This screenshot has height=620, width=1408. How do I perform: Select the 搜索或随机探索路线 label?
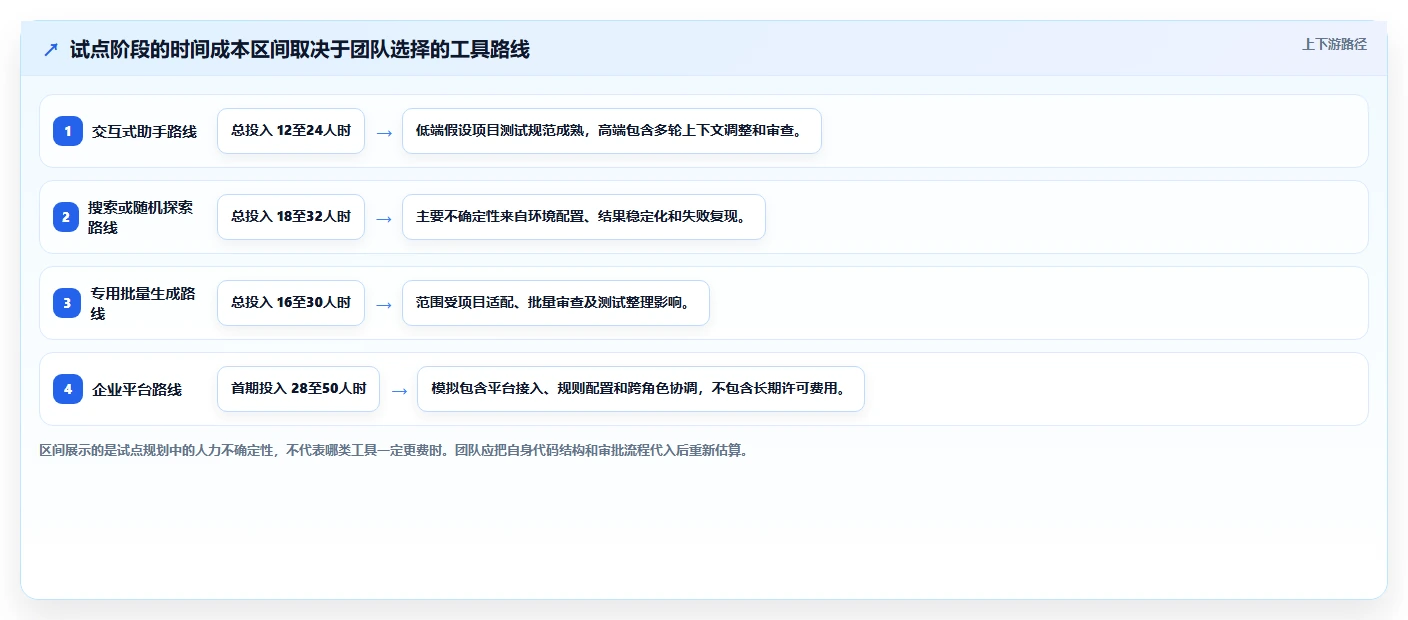(x=141, y=217)
